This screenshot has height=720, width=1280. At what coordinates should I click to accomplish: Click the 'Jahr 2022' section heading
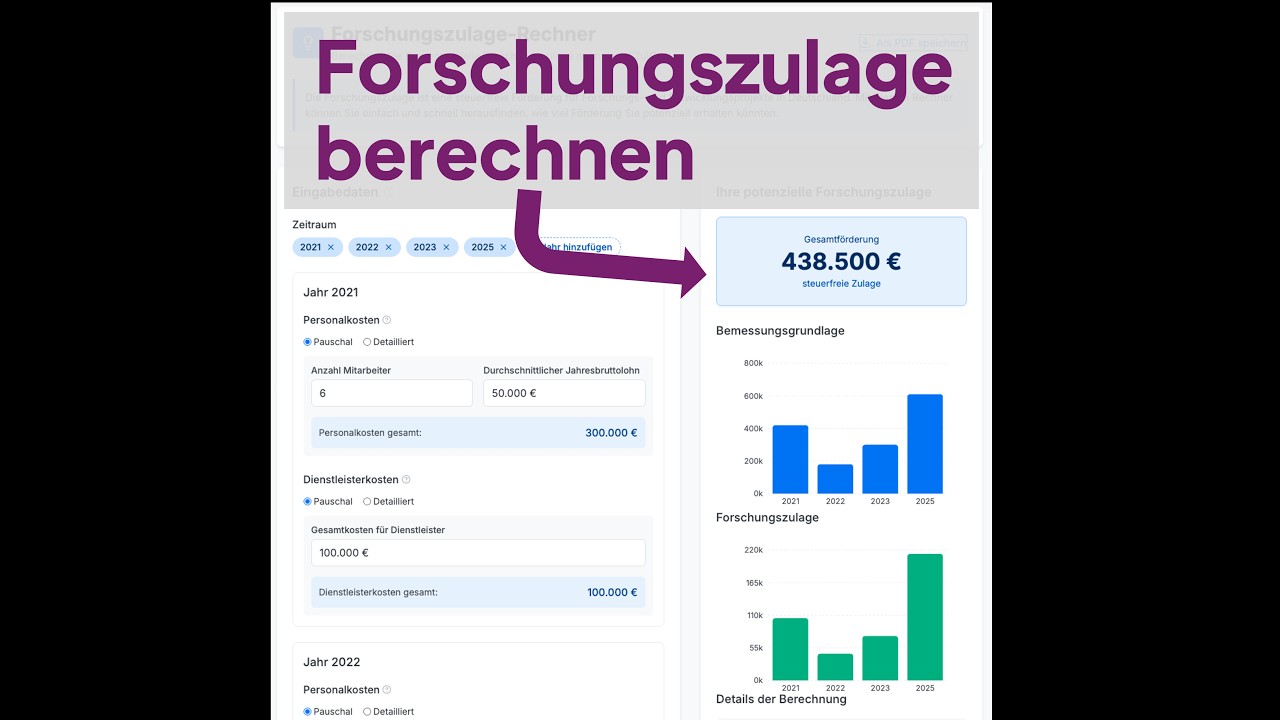click(331, 662)
